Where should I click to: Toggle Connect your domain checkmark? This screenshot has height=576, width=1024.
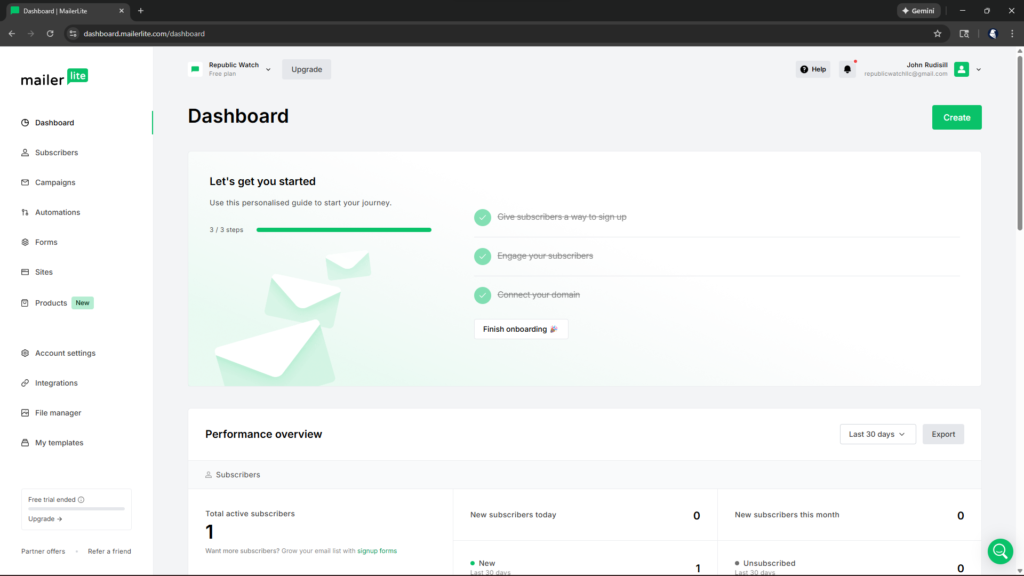click(483, 295)
